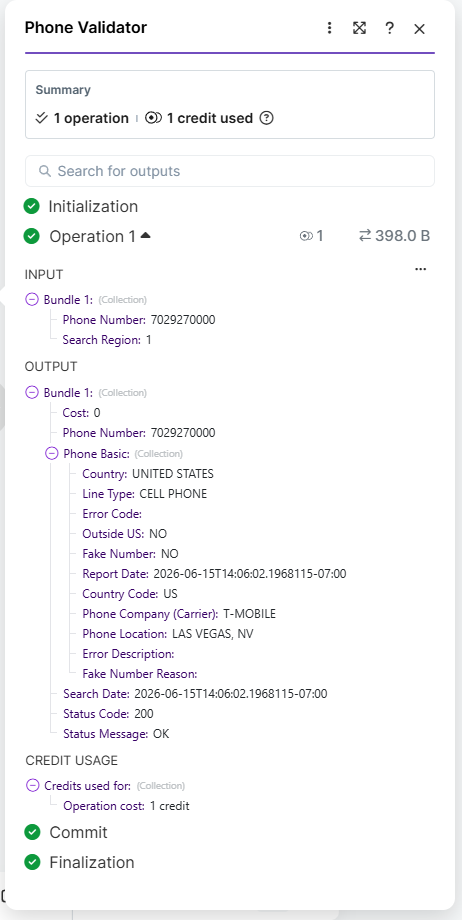Open the ellipsis menu beside INPUT
Image resolution: width=462 pixels, height=920 pixels.
click(420, 269)
